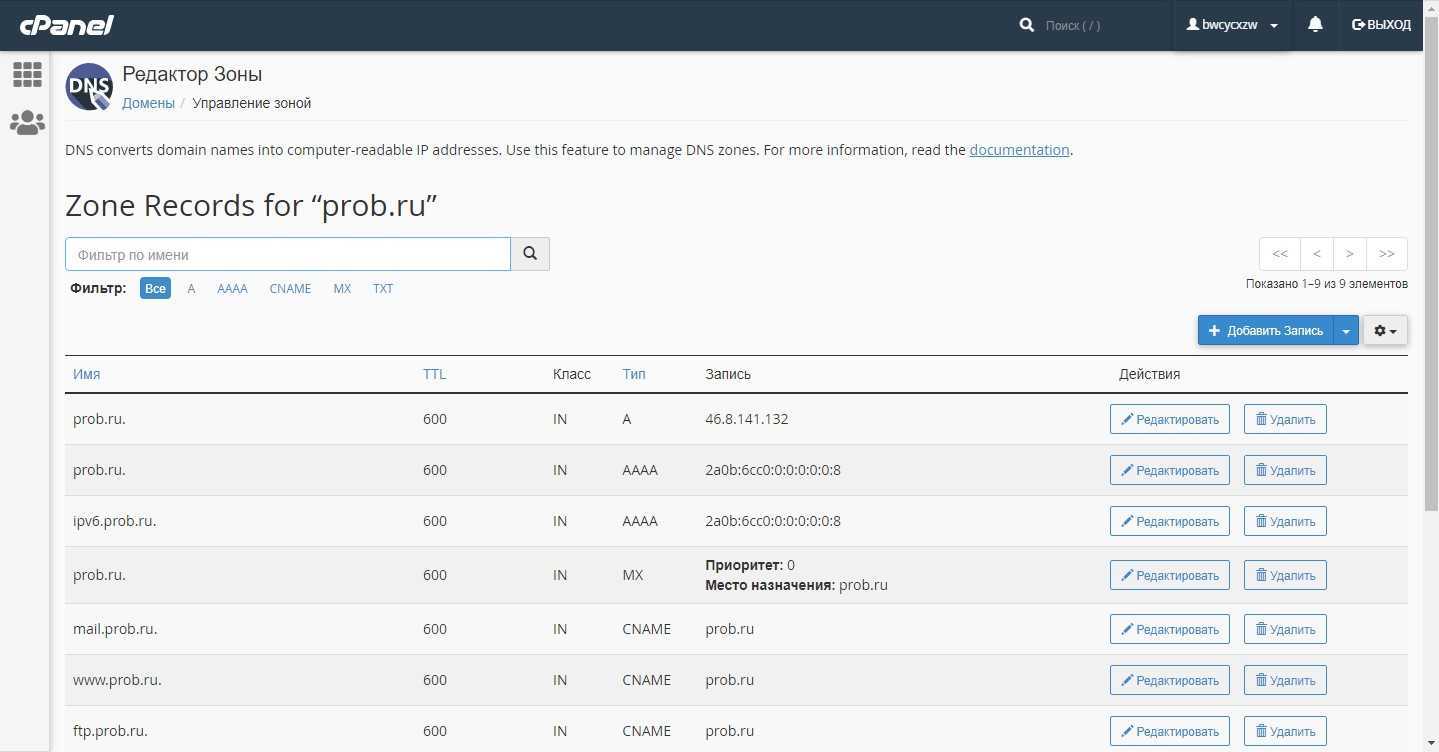Click the DNS Zone Editor icon
This screenshot has height=752, width=1439.
pos(89,87)
